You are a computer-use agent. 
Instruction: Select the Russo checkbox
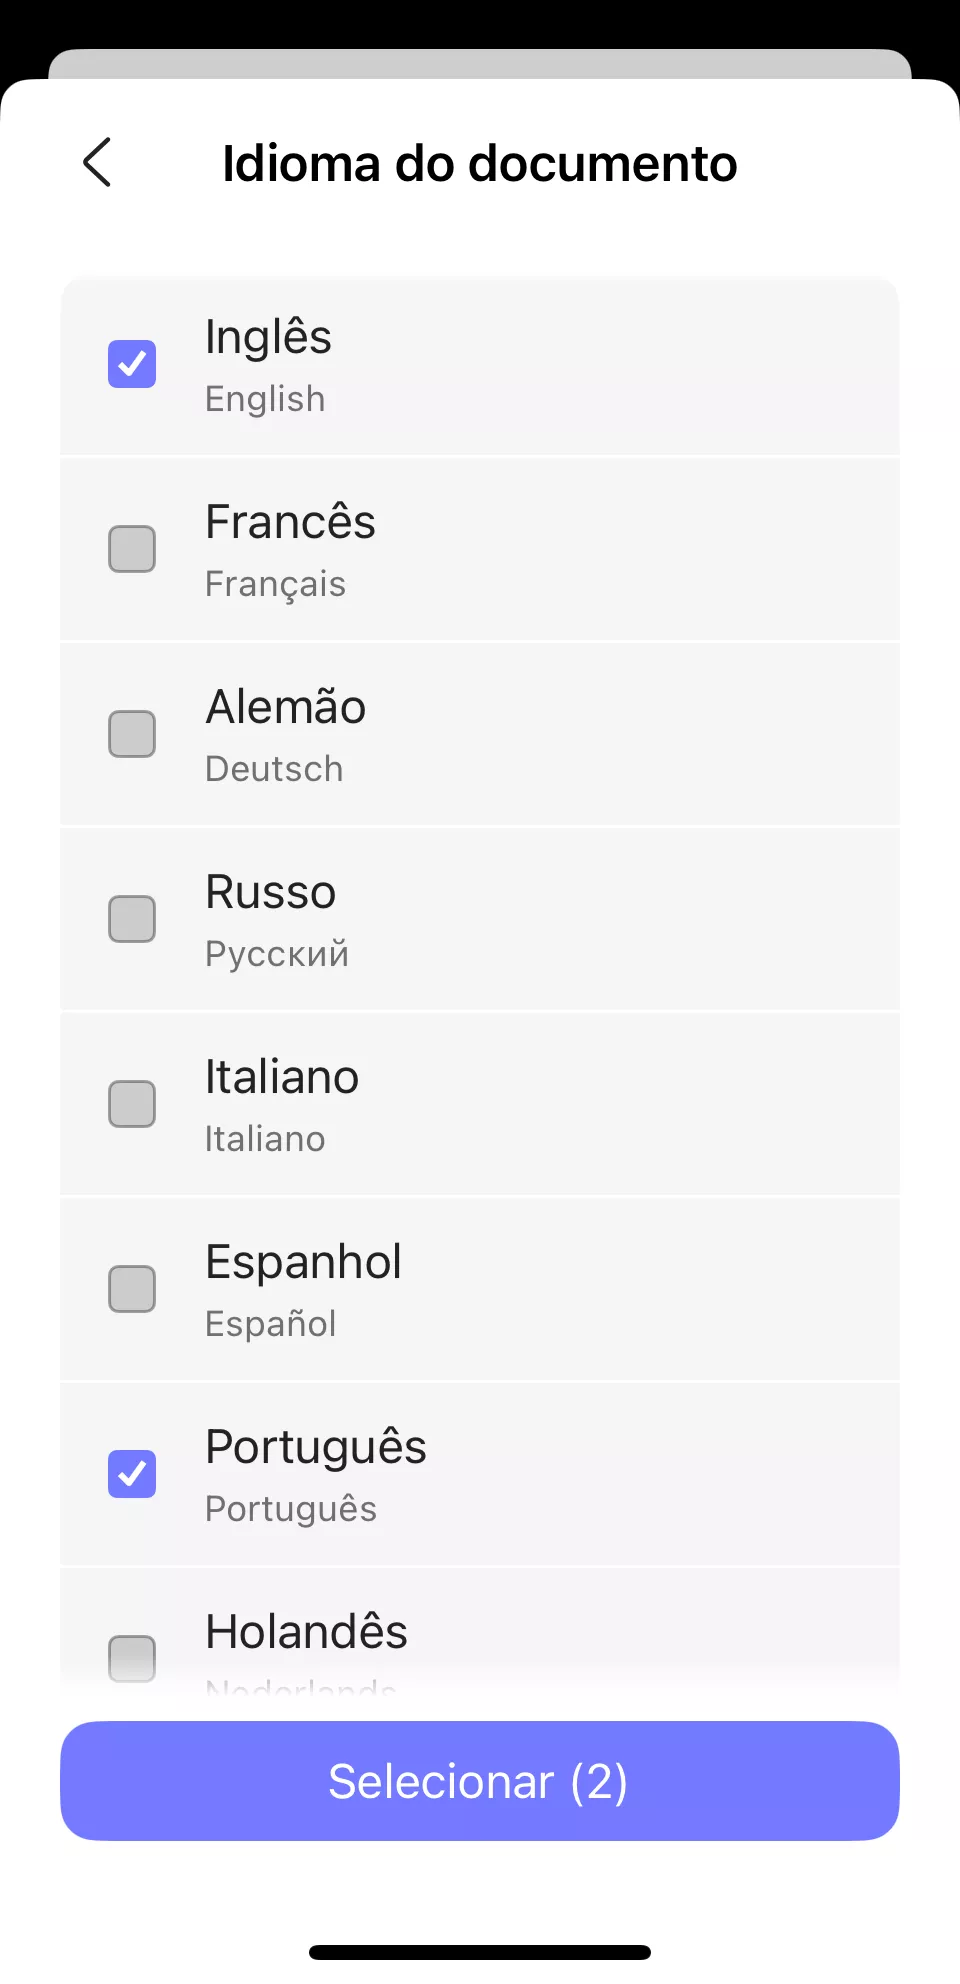coord(132,919)
